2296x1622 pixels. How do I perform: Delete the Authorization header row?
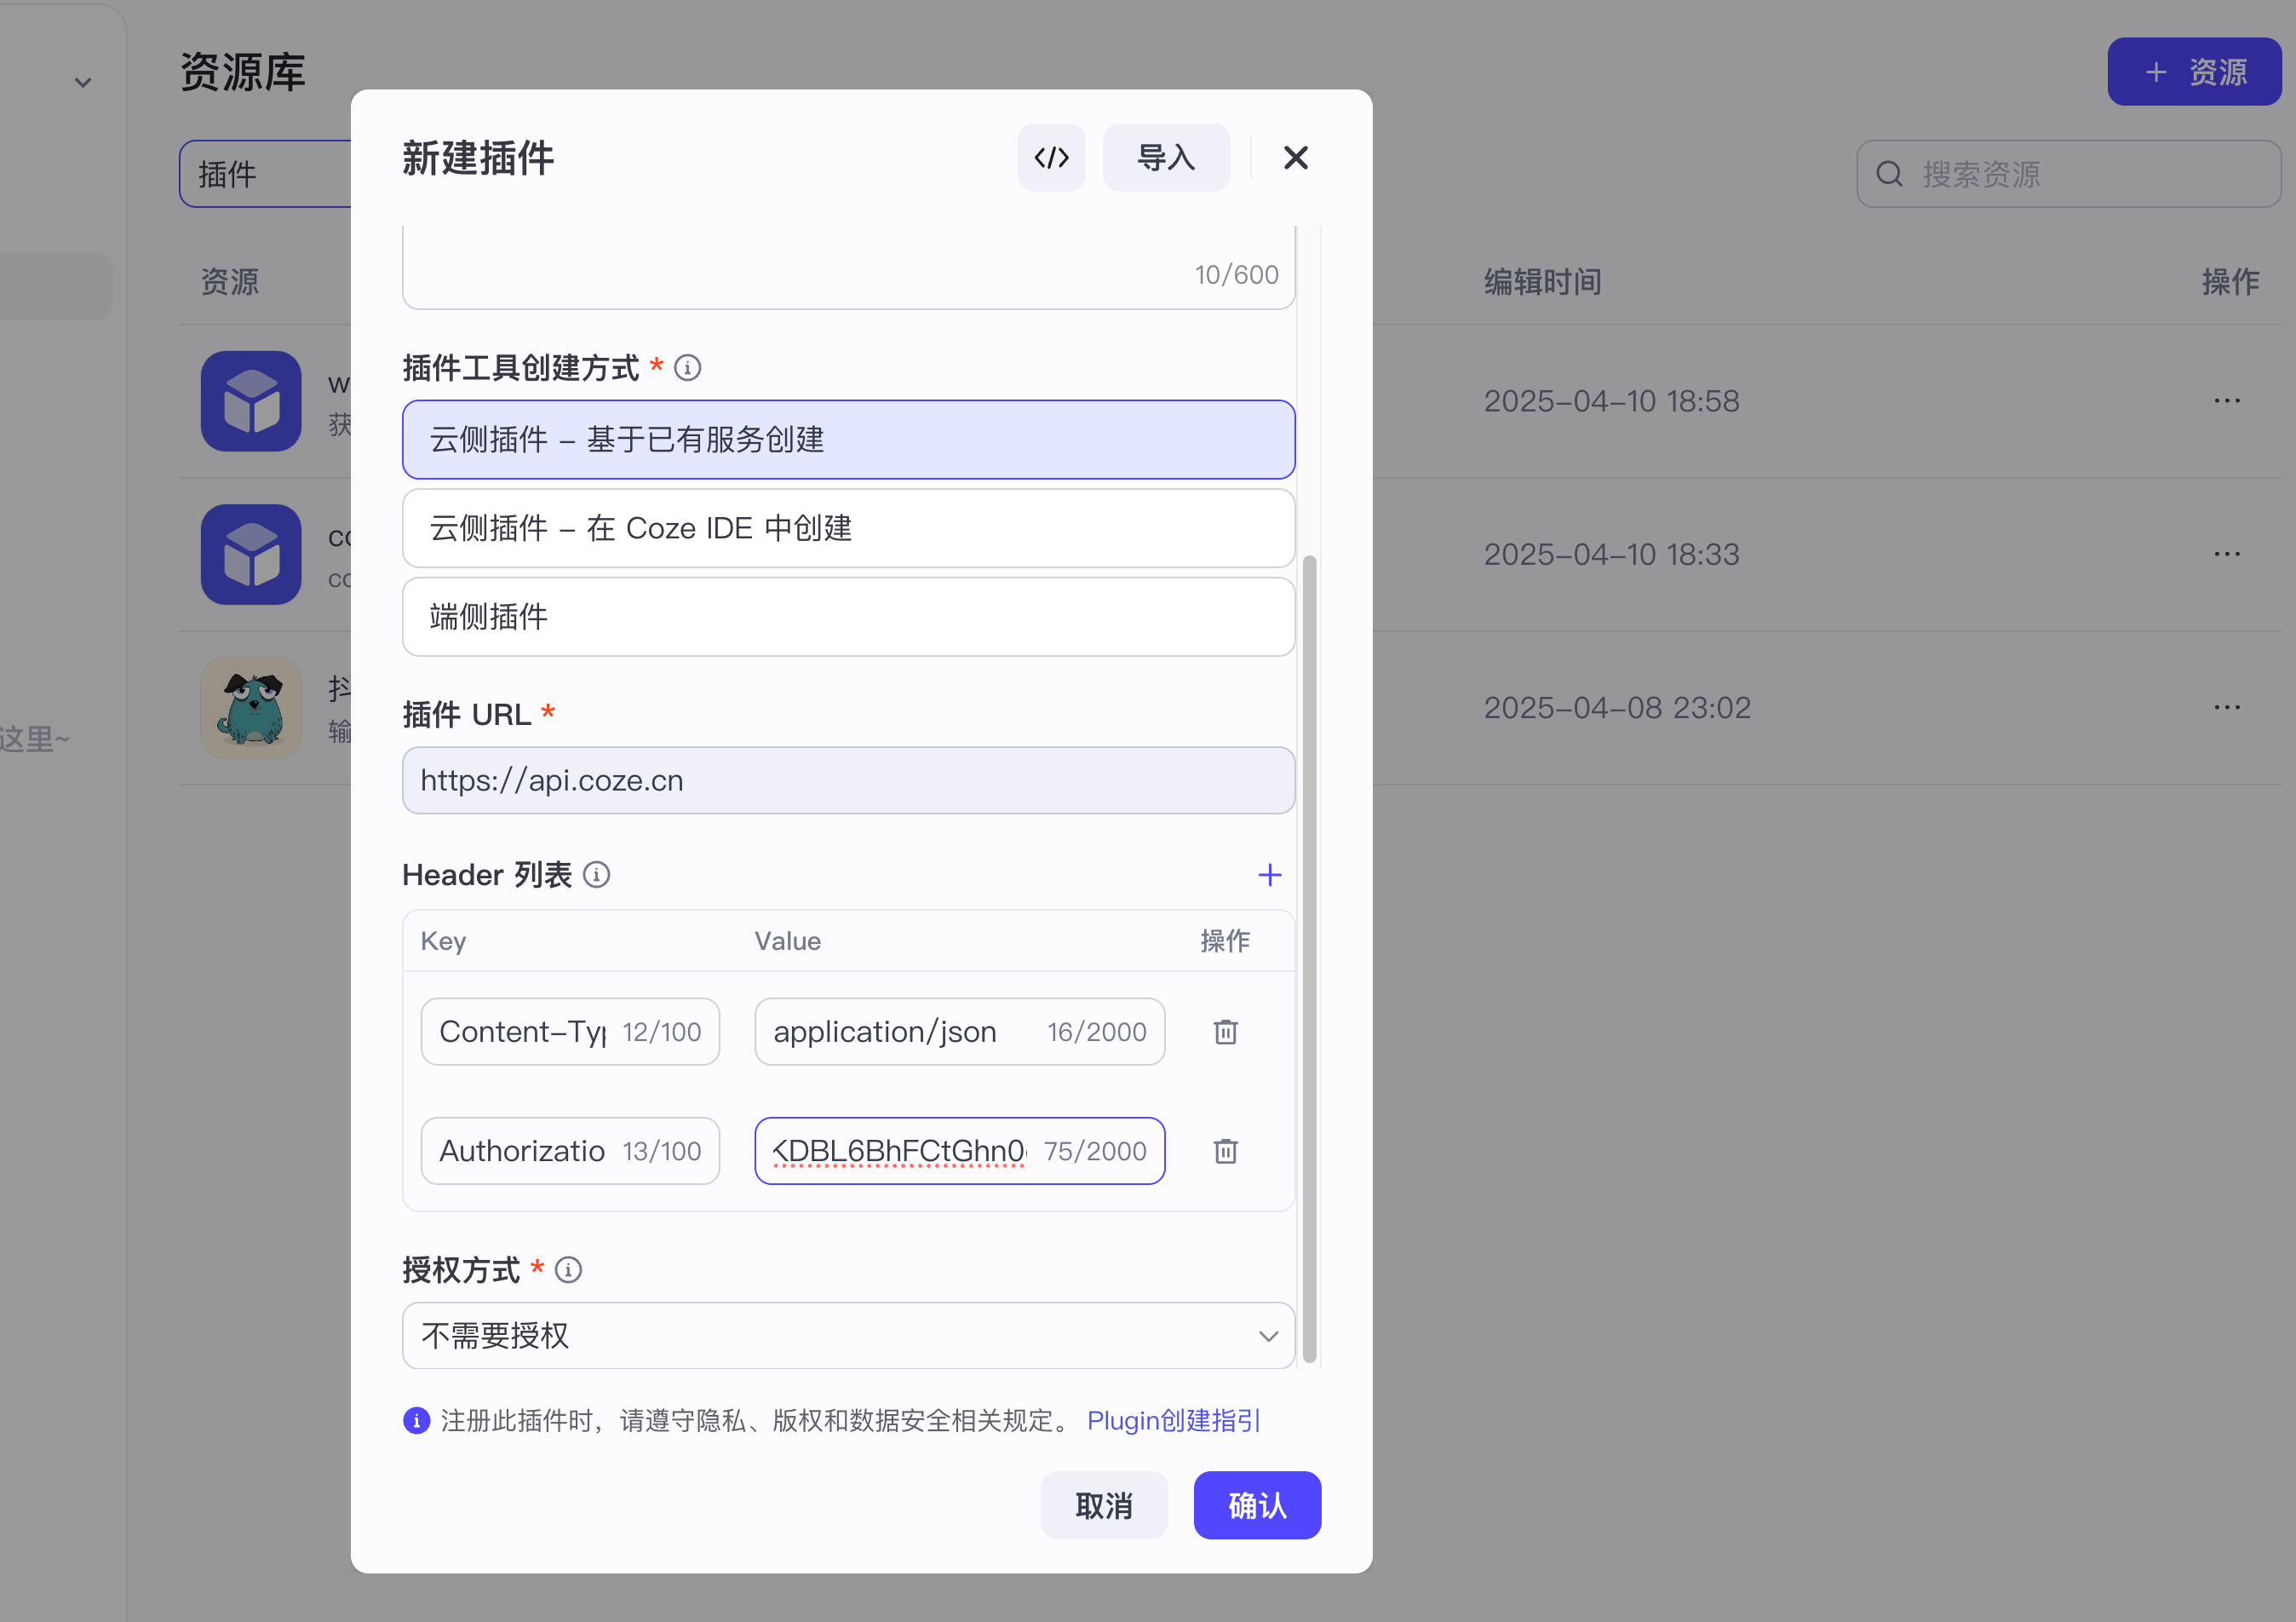pyautogui.click(x=1225, y=1151)
